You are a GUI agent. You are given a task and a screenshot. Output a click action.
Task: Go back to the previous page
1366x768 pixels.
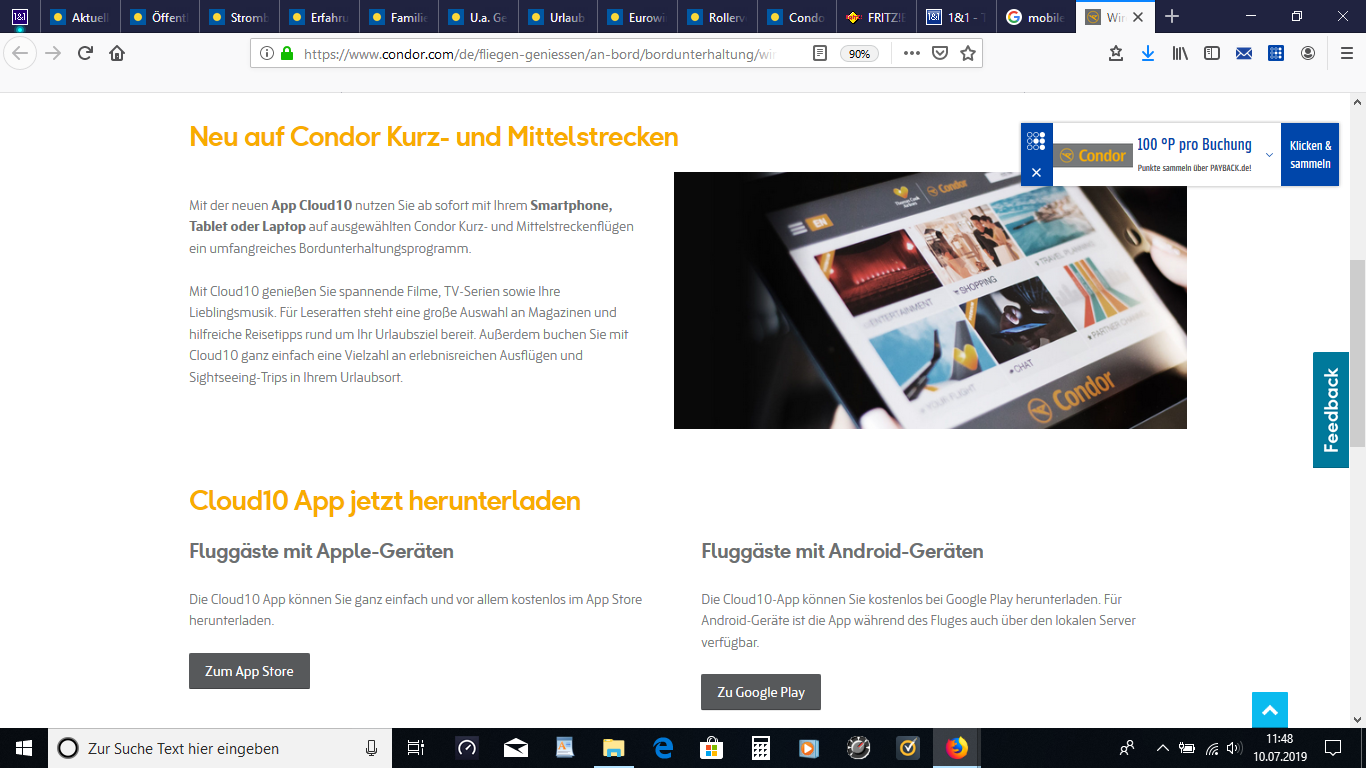[20, 53]
